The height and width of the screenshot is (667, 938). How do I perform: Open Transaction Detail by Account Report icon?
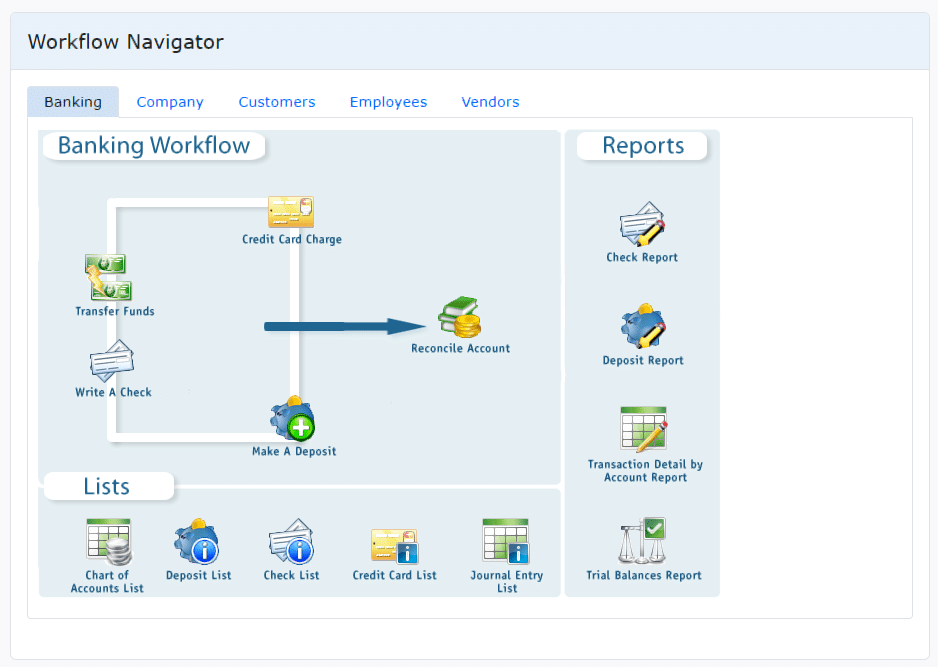[643, 429]
